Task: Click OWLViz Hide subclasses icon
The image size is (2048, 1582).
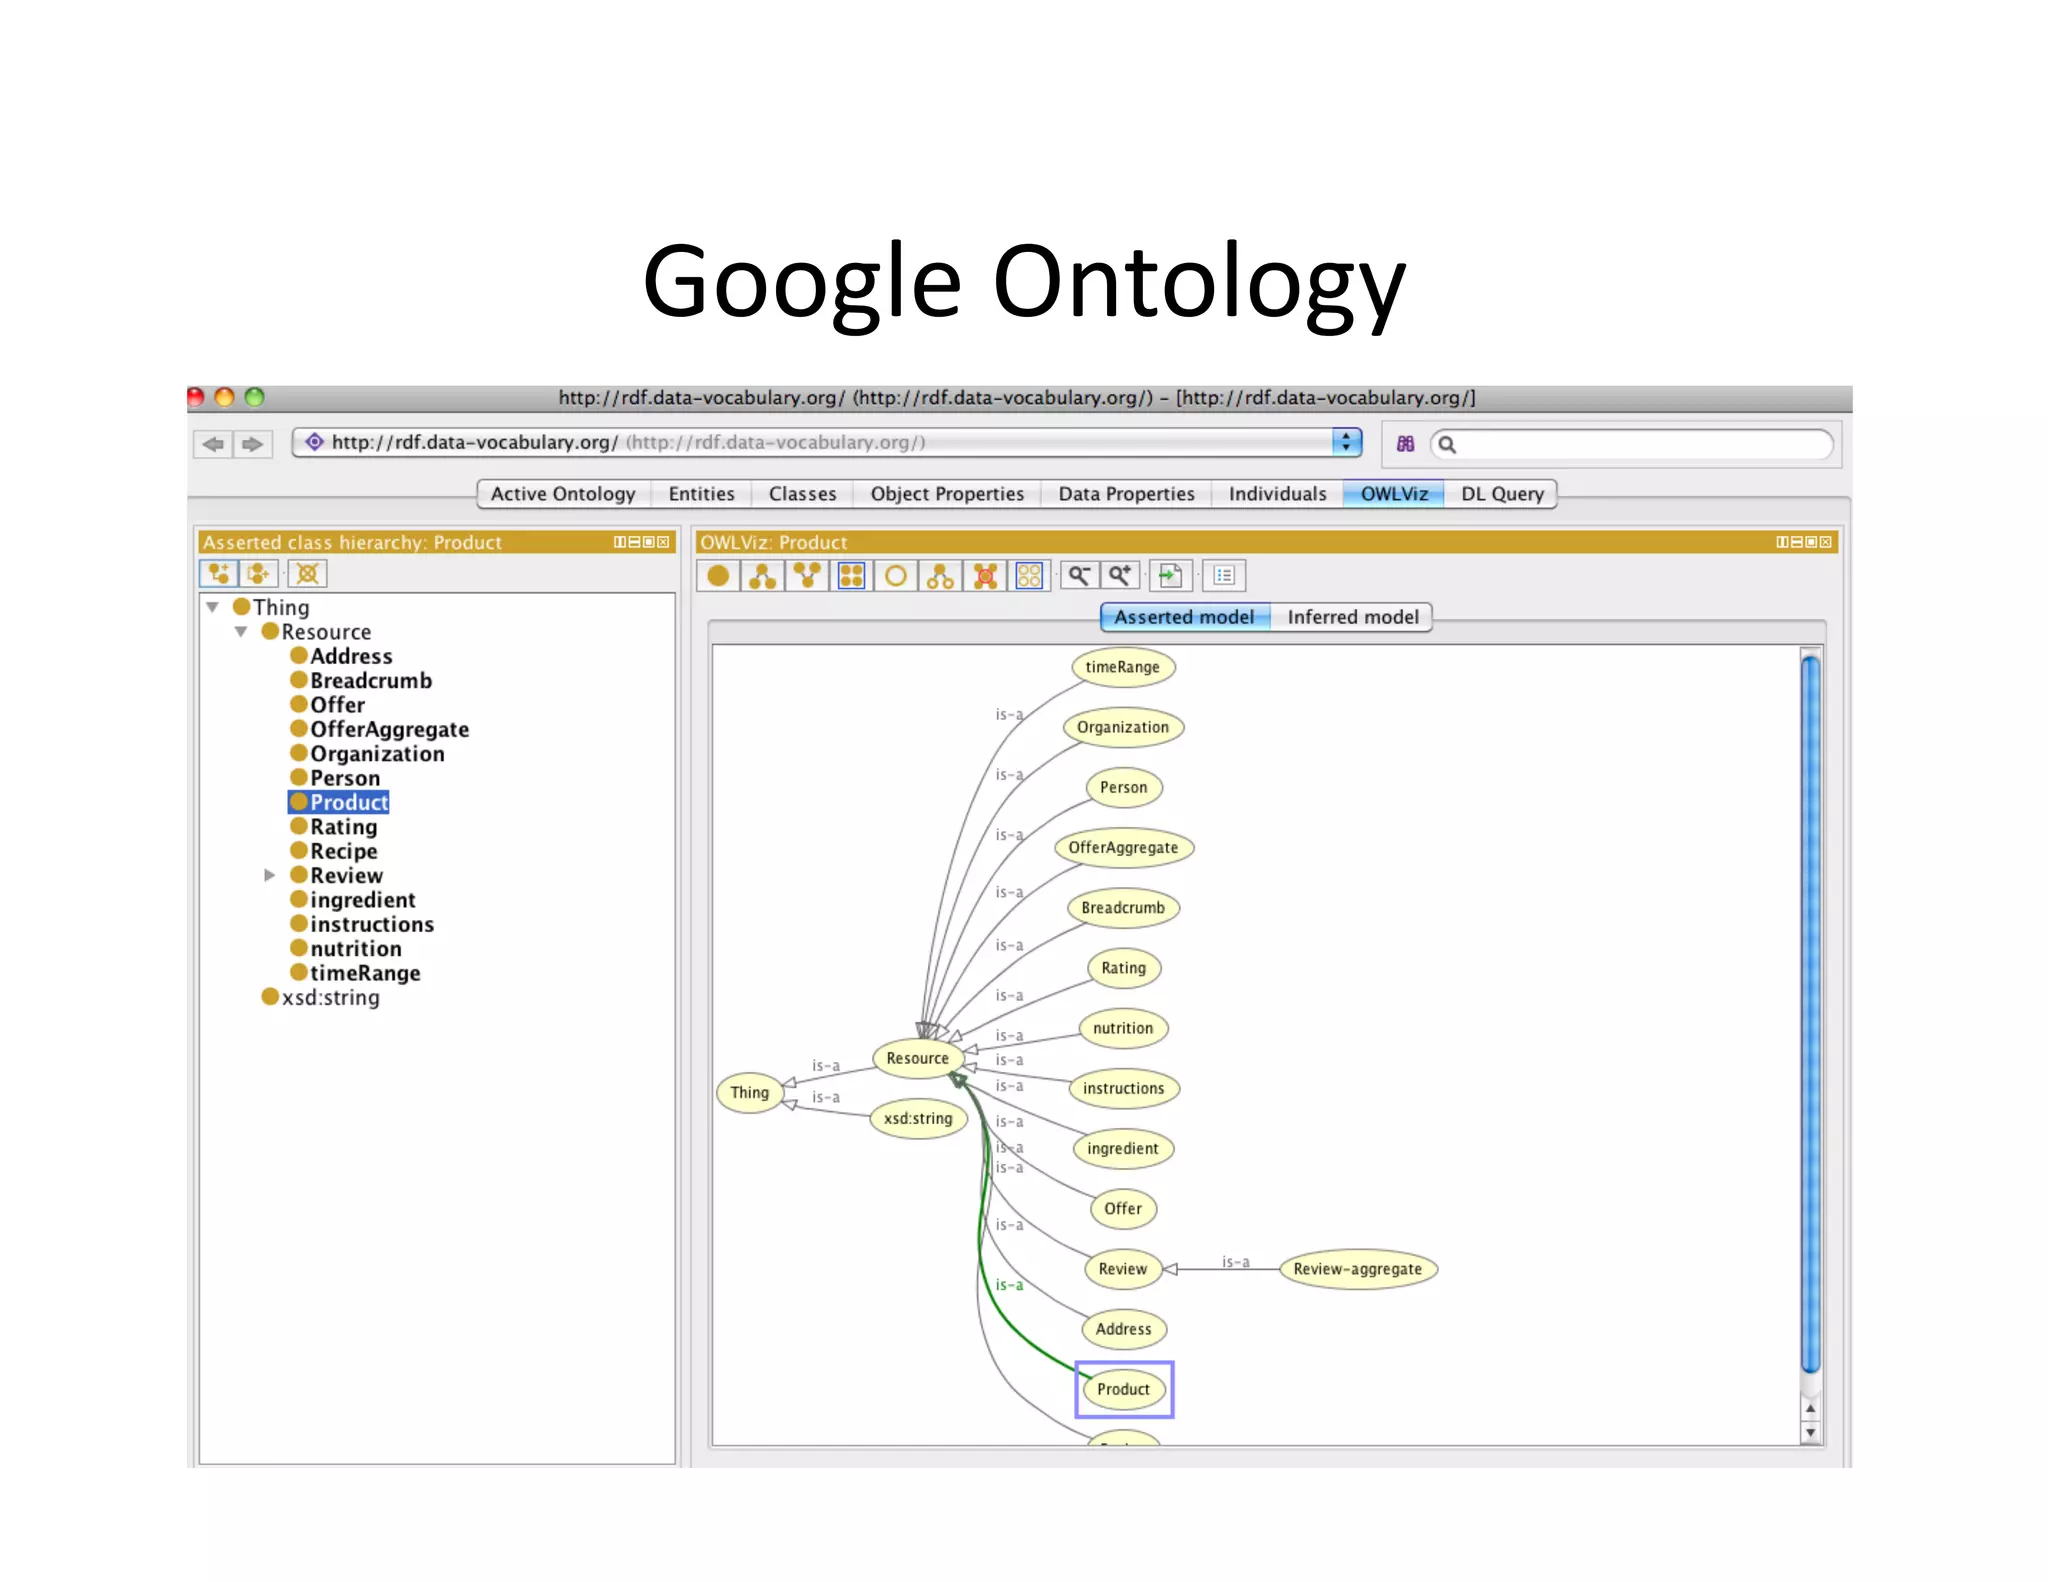Action: (940, 576)
